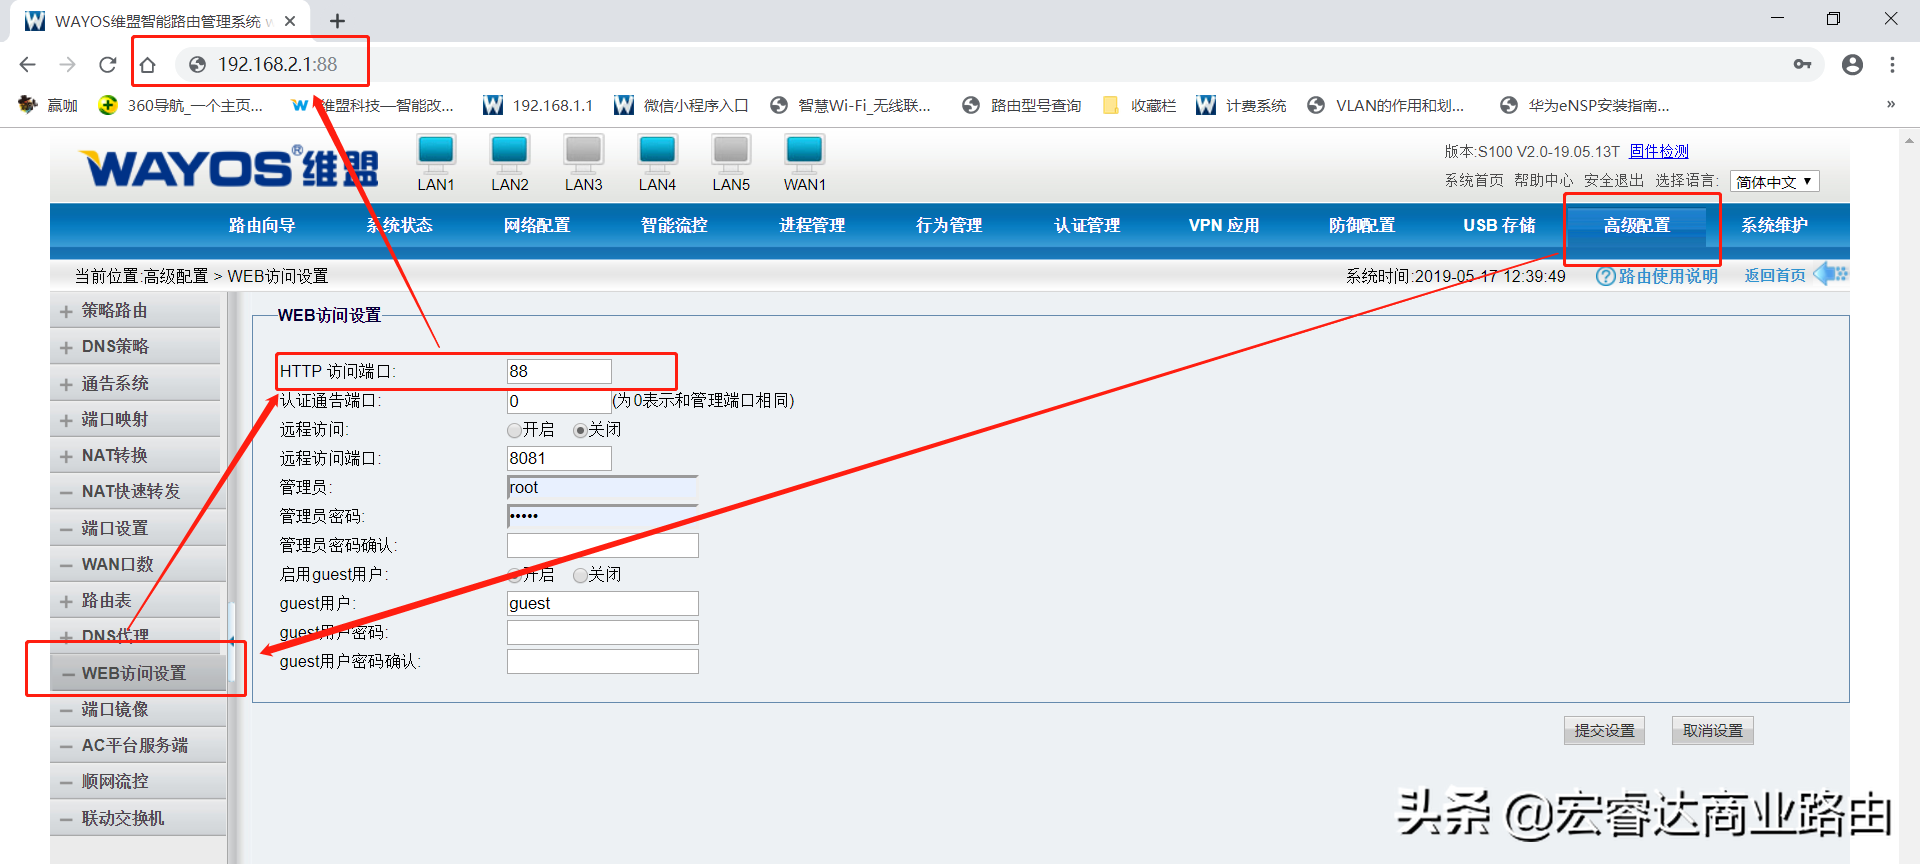1920x864 pixels.
Task: Click the 管理员密码确认 input field
Action: pyautogui.click(x=602, y=546)
